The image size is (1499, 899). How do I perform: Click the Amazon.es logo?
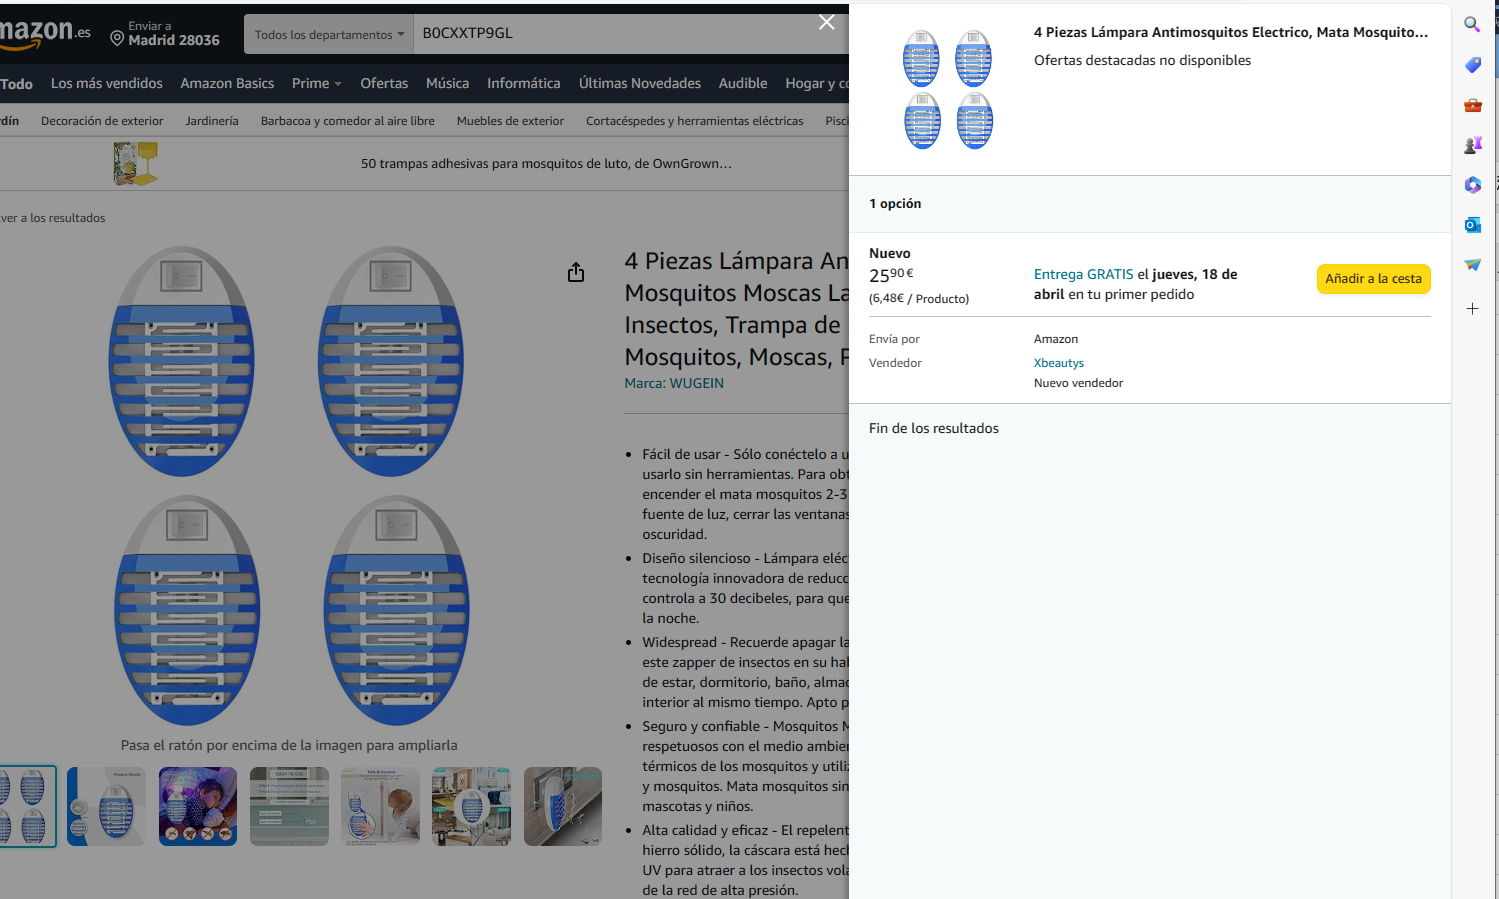pyautogui.click(x=44, y=33)
